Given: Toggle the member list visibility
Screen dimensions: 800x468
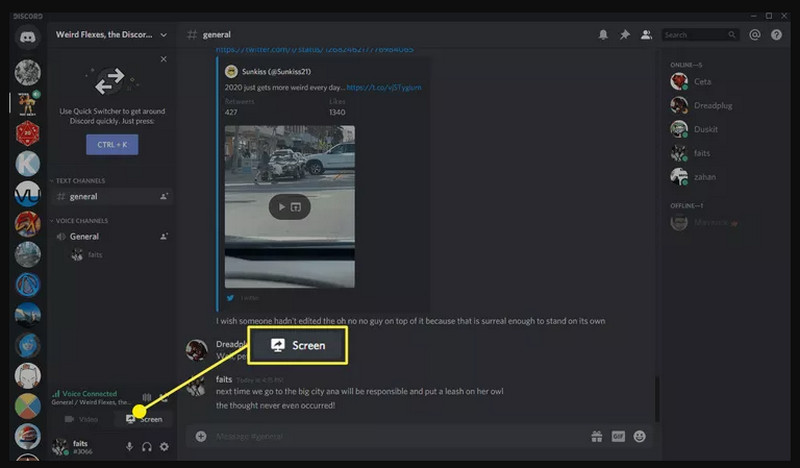Looking at the screenshot, I should click(646, 35).
